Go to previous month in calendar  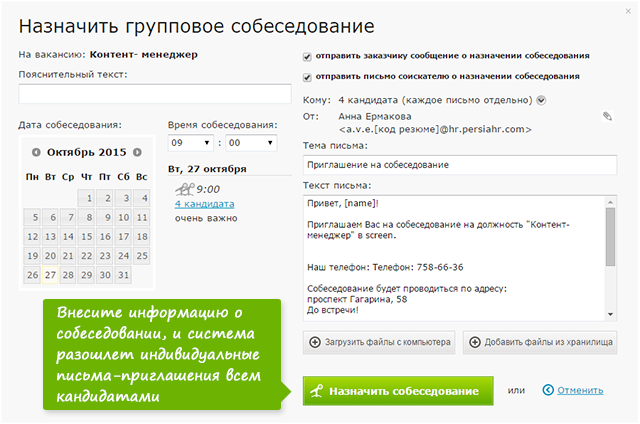36,153
